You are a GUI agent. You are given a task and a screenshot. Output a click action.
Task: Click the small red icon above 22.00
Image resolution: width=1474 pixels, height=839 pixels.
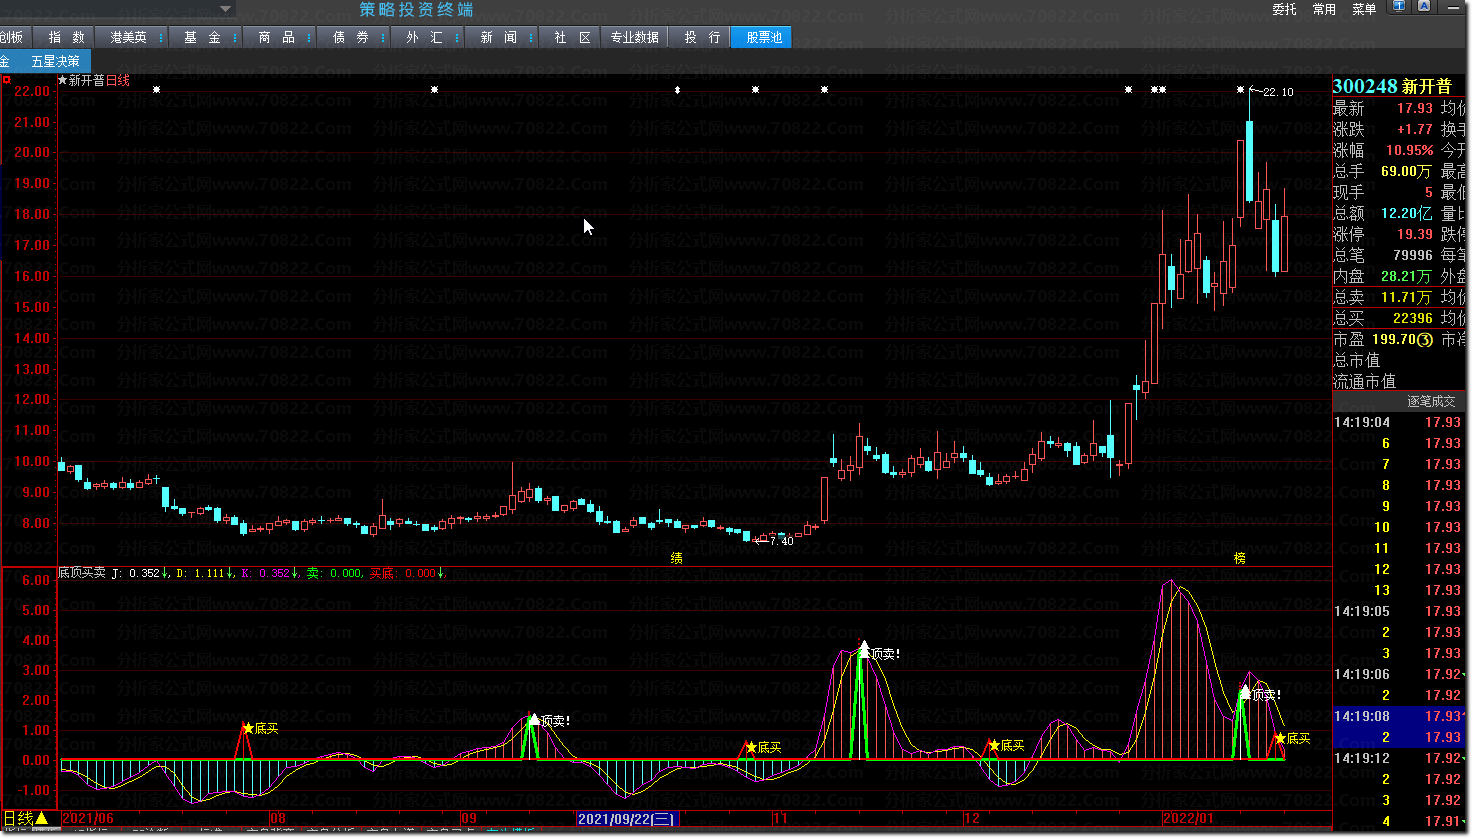(x=7, y=79)
